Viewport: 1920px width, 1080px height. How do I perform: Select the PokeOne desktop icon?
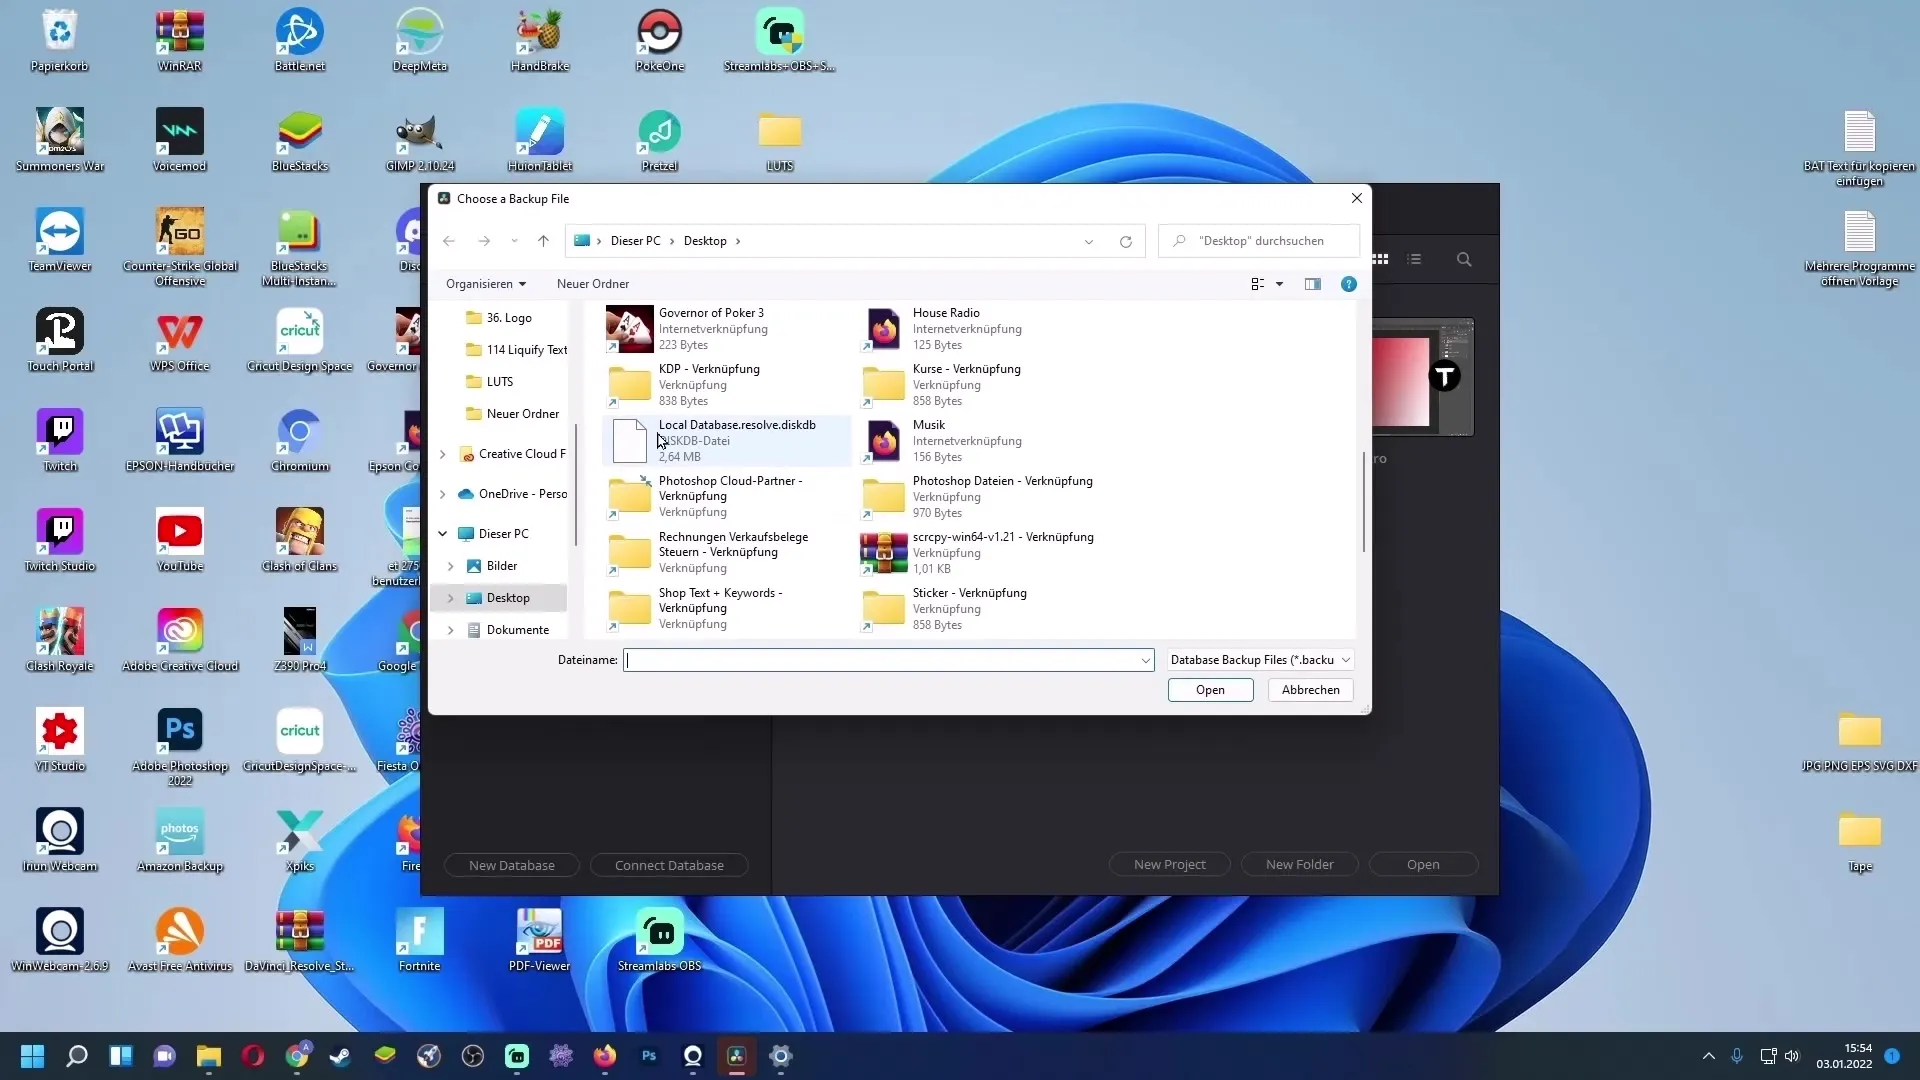660,41
